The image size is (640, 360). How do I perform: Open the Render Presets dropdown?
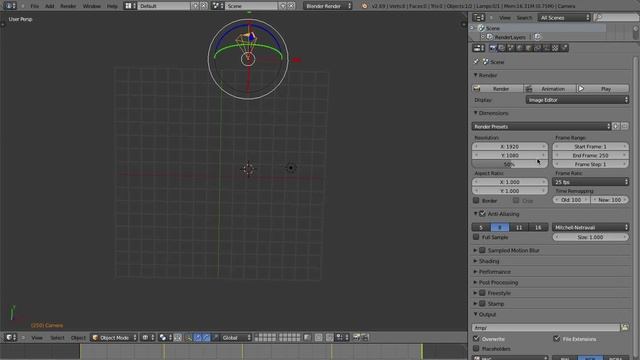coord(541,127)
